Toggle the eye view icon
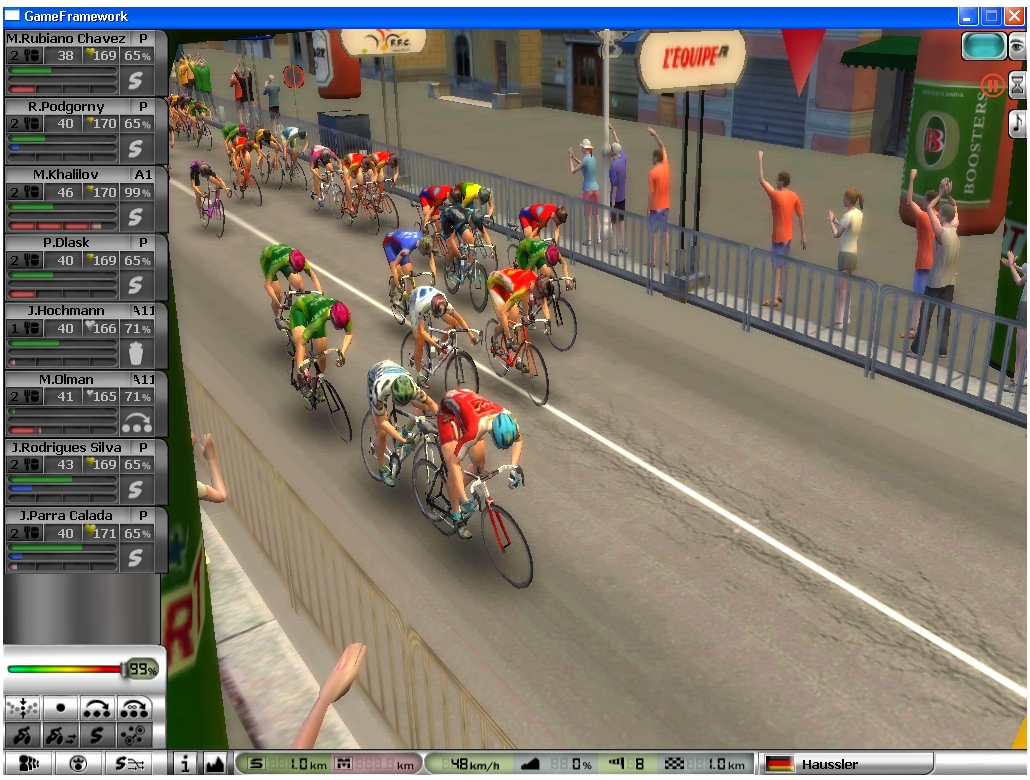This screenshot has width=1030, height=780. coord(1017,47)
